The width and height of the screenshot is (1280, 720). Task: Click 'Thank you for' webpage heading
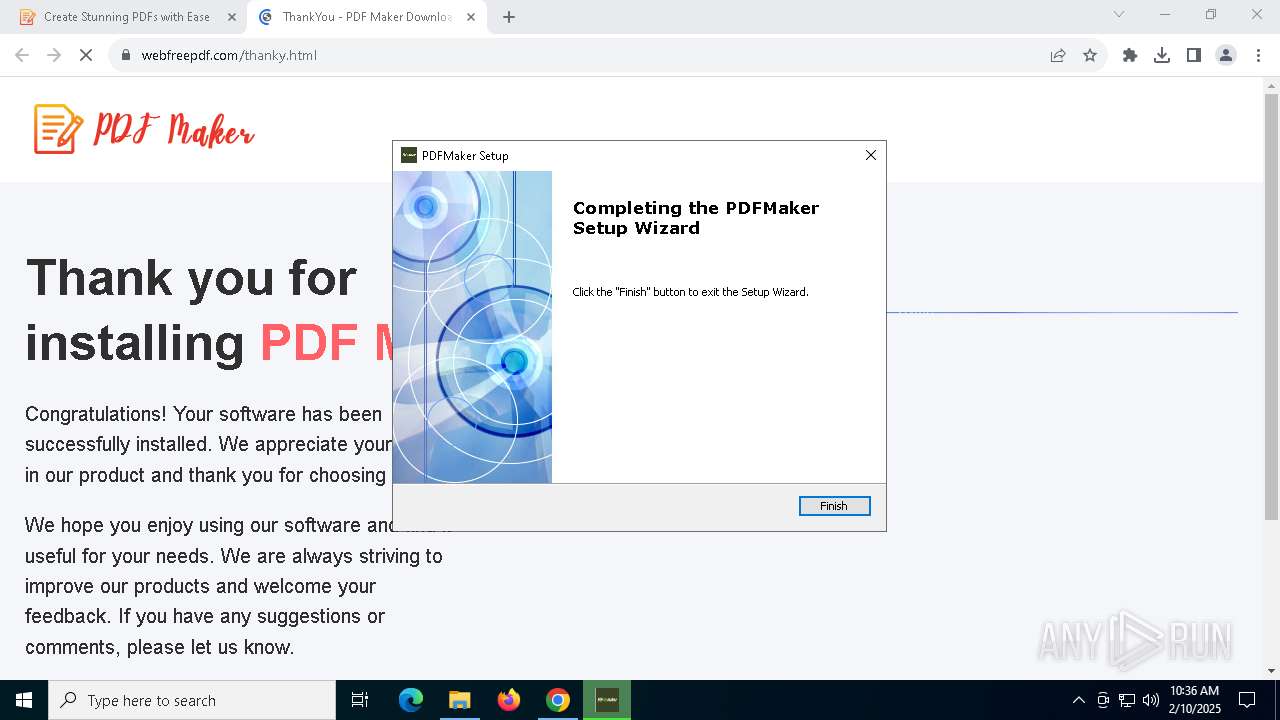click(191, 277)
